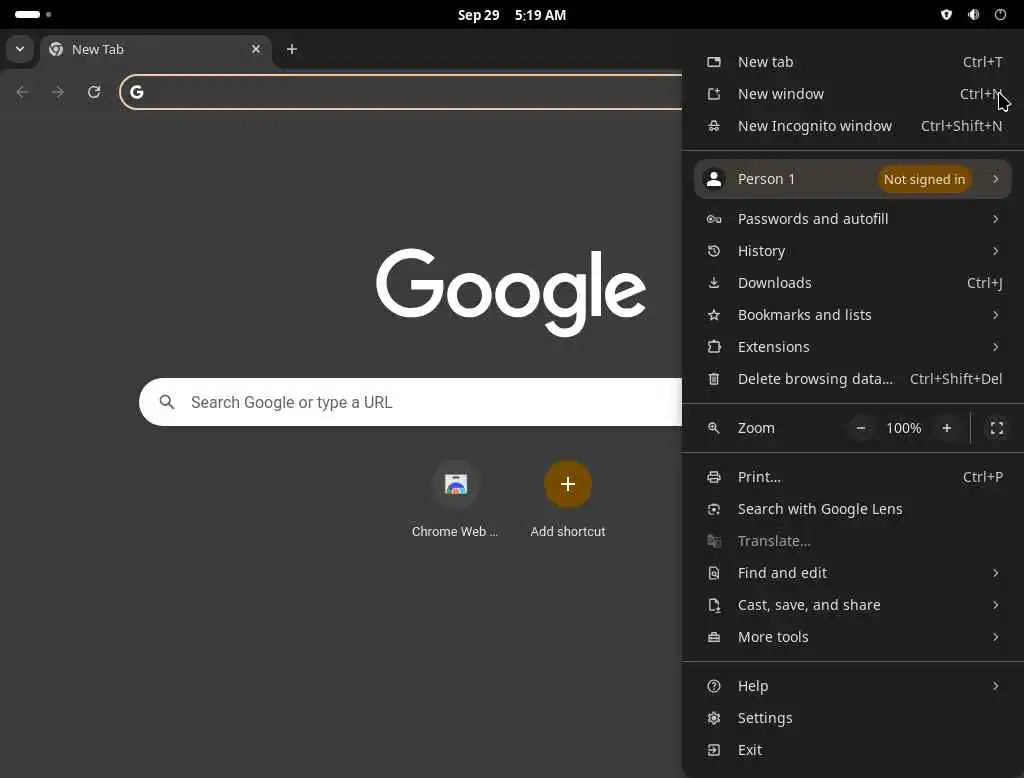Click the Activities pill indicator
This screenshot has height=778, width=1024.
point(27,14)
